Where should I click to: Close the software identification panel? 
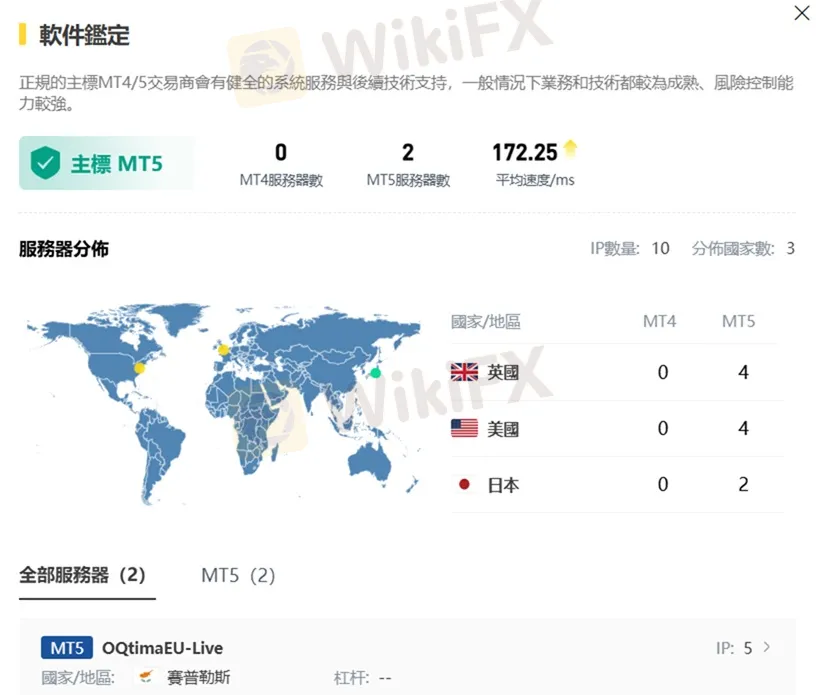tap(801, 13)
